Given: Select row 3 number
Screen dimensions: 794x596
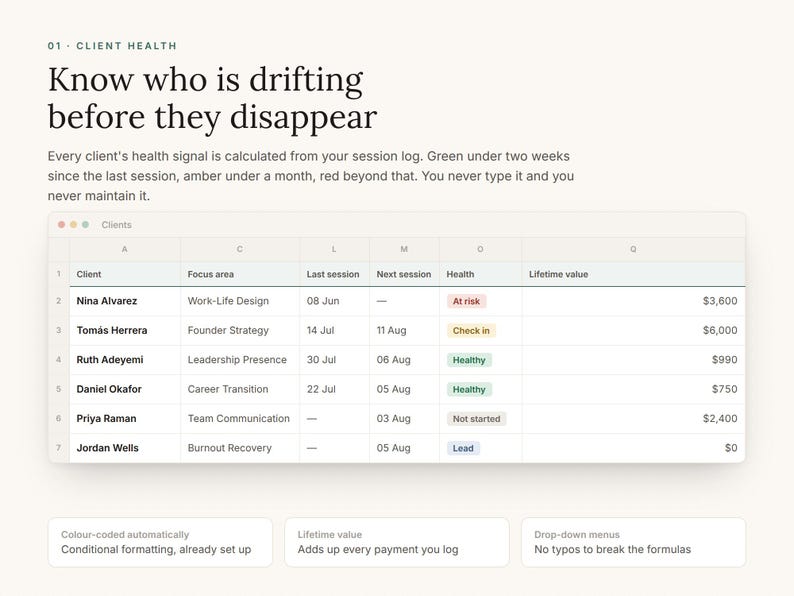Looking at the screenshot, I should 59,330.
